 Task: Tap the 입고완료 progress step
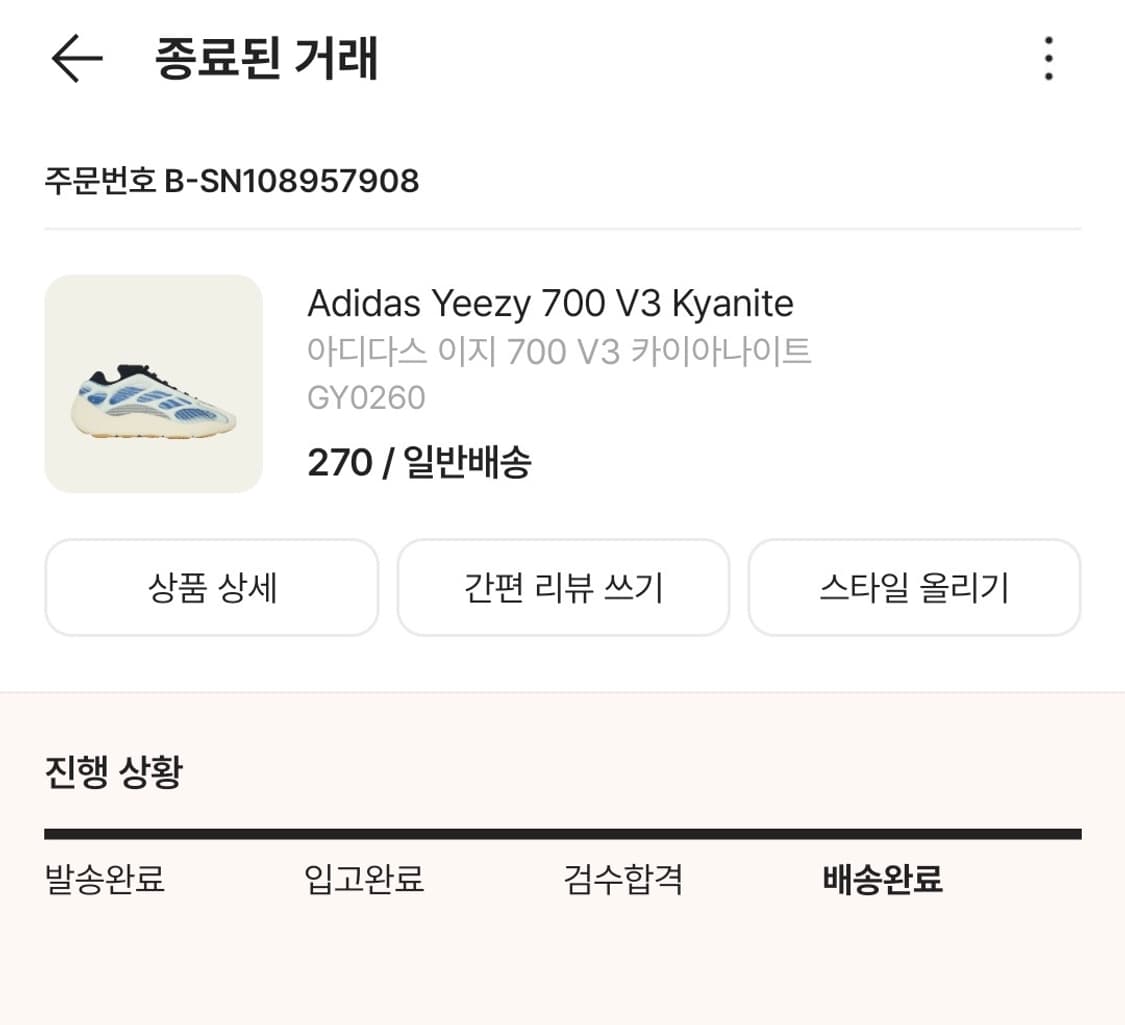point(363,881)
